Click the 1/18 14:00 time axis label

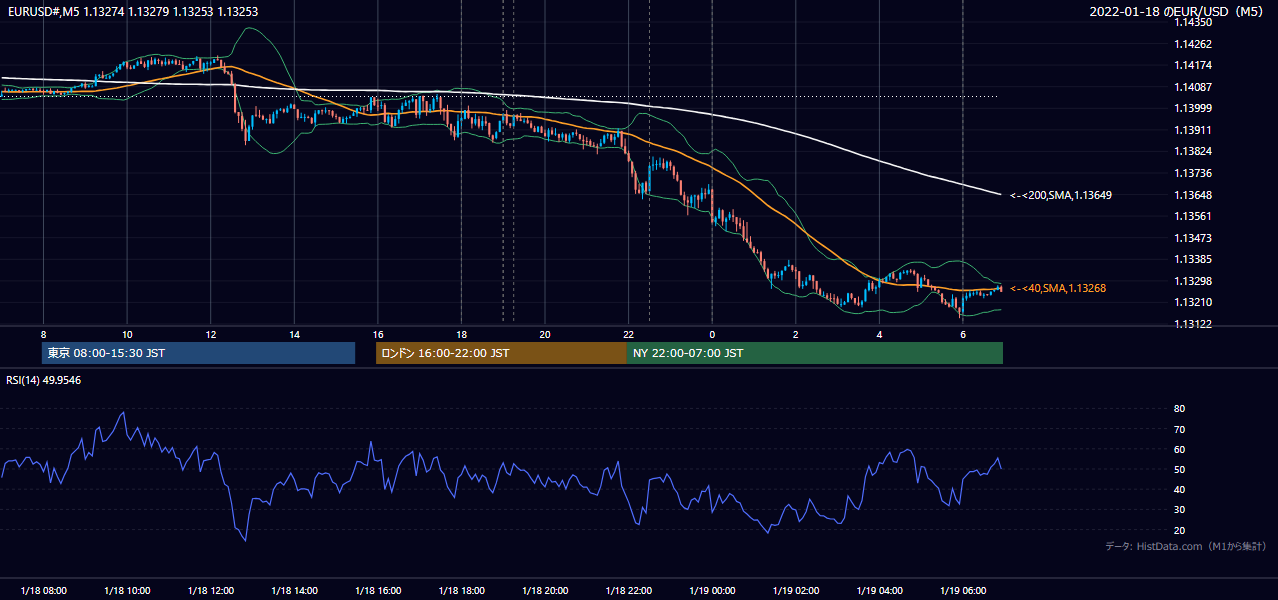coord(294,591)
